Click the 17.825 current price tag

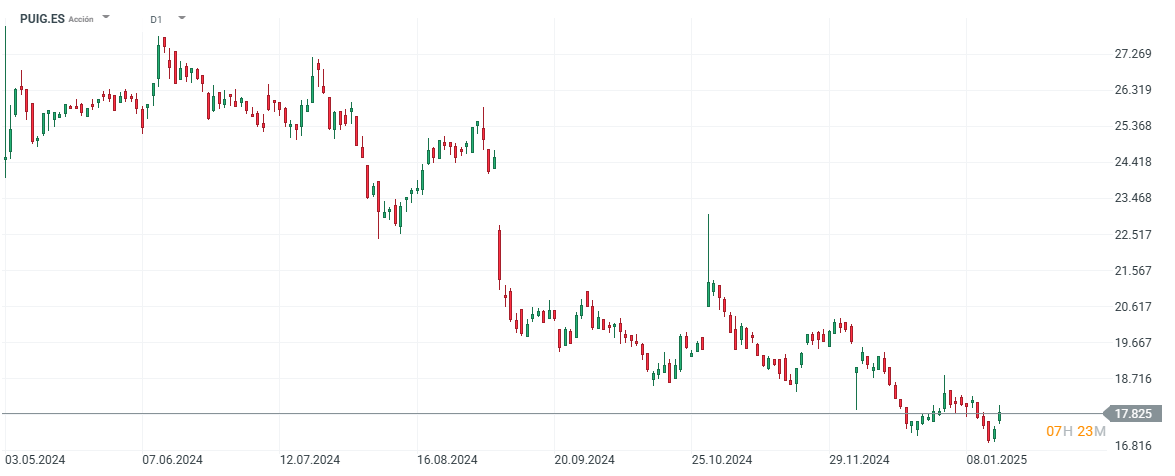pos(1134,413)
